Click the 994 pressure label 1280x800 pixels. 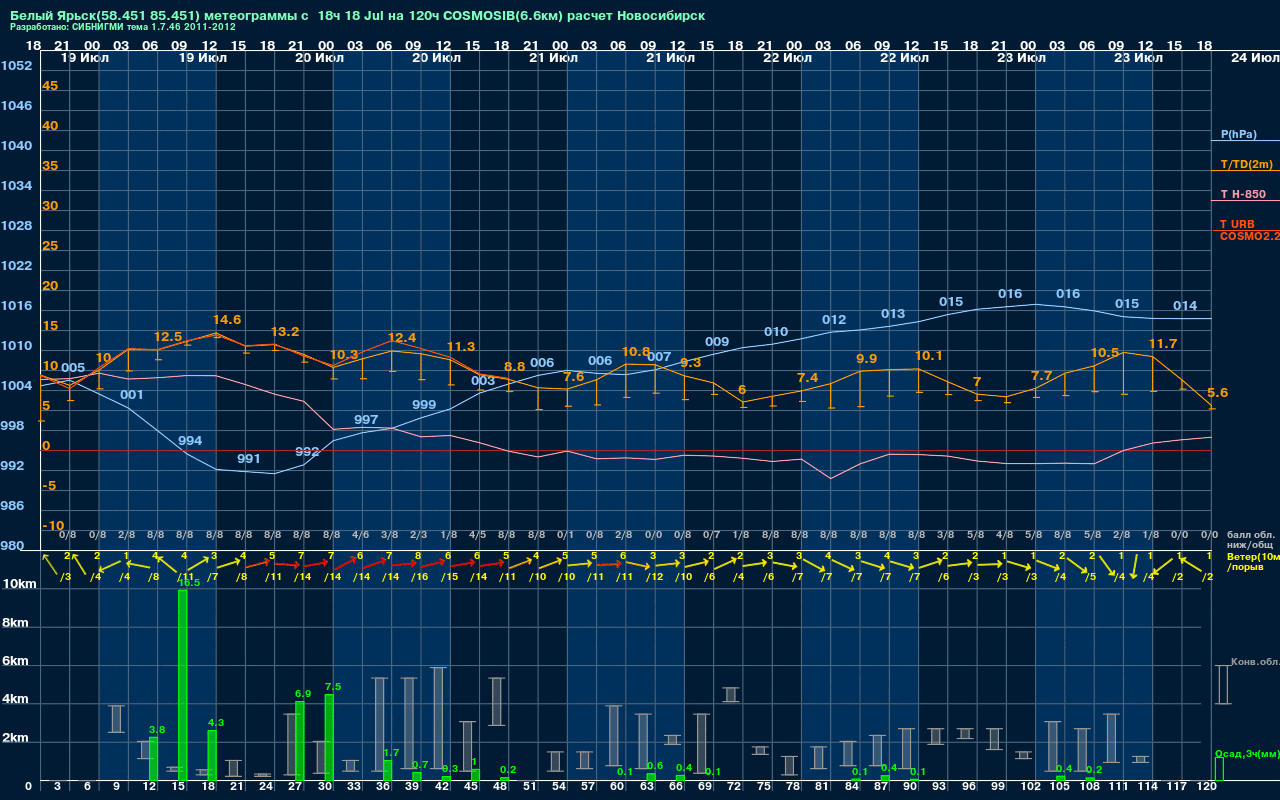tap(190, 441)
